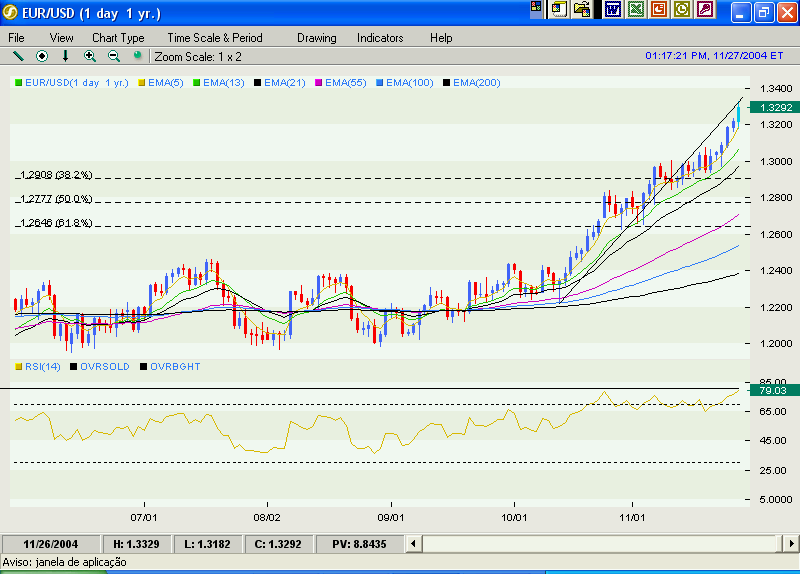Open the Indicators menu
Image resolution: width=800 pixels, height=574 pixels.
point(380,38)
